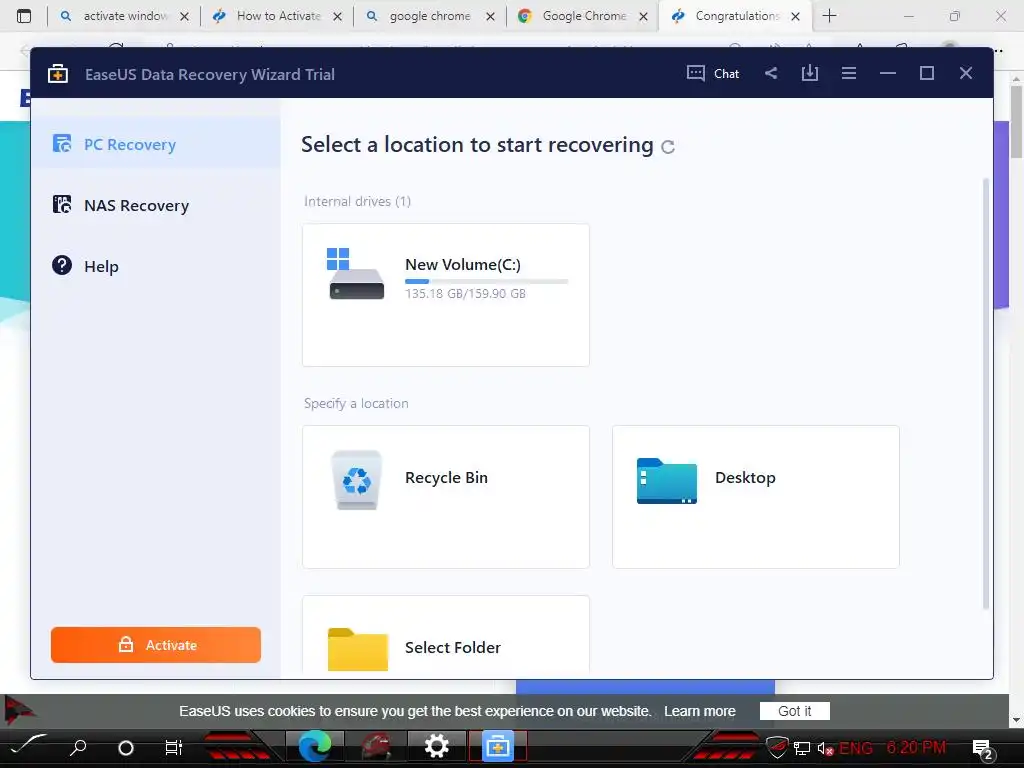
Task: Click the import scan session icon
Action: click(x=810, y=73)
